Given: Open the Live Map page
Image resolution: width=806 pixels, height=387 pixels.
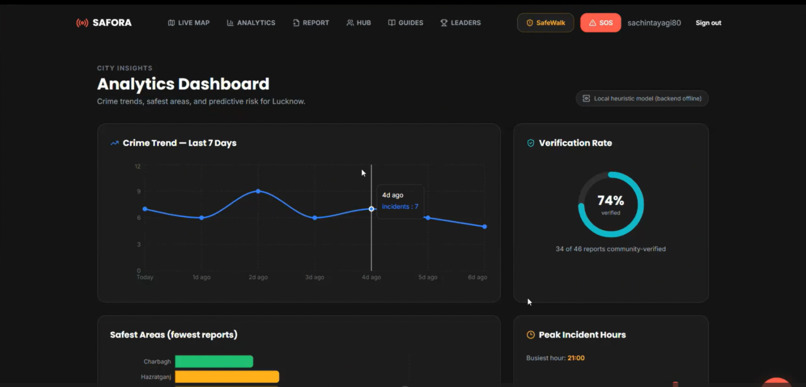Looking at the screenshot, I should [189, 23].
